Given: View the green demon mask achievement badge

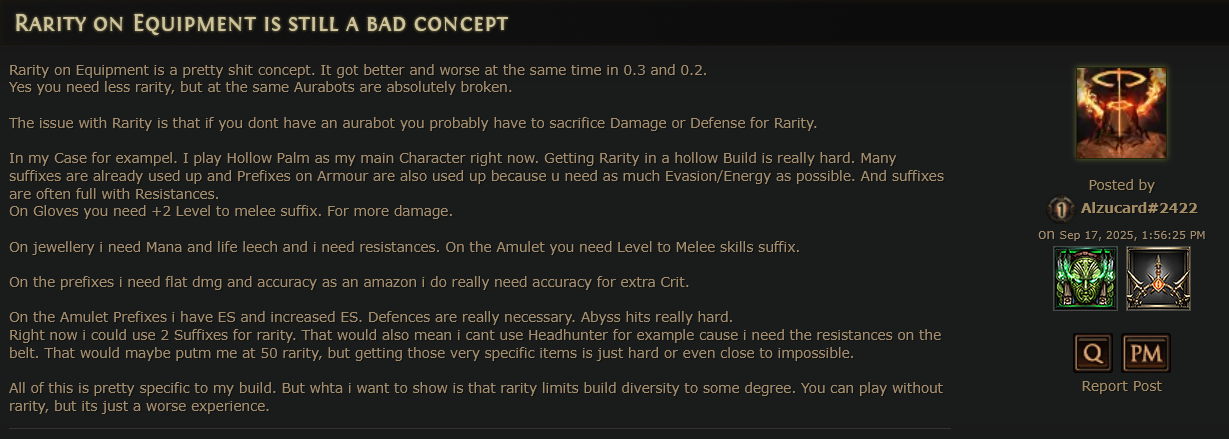Looking at the screenshot, I should tap(1085, 278).
